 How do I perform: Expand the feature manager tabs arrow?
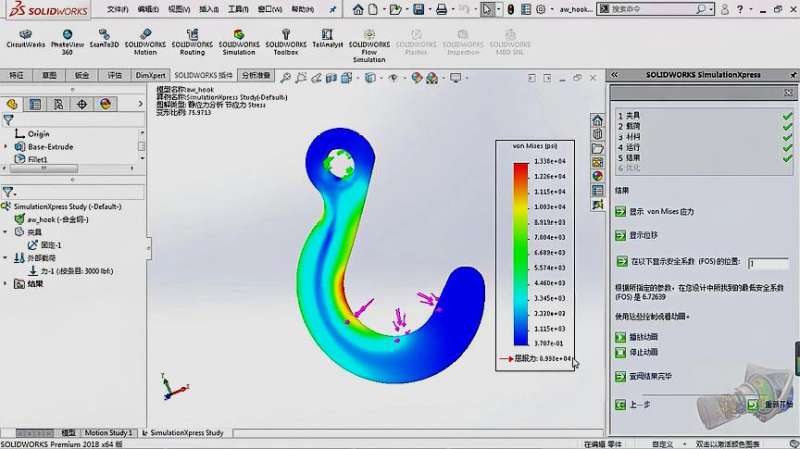(x=140, y=104)
